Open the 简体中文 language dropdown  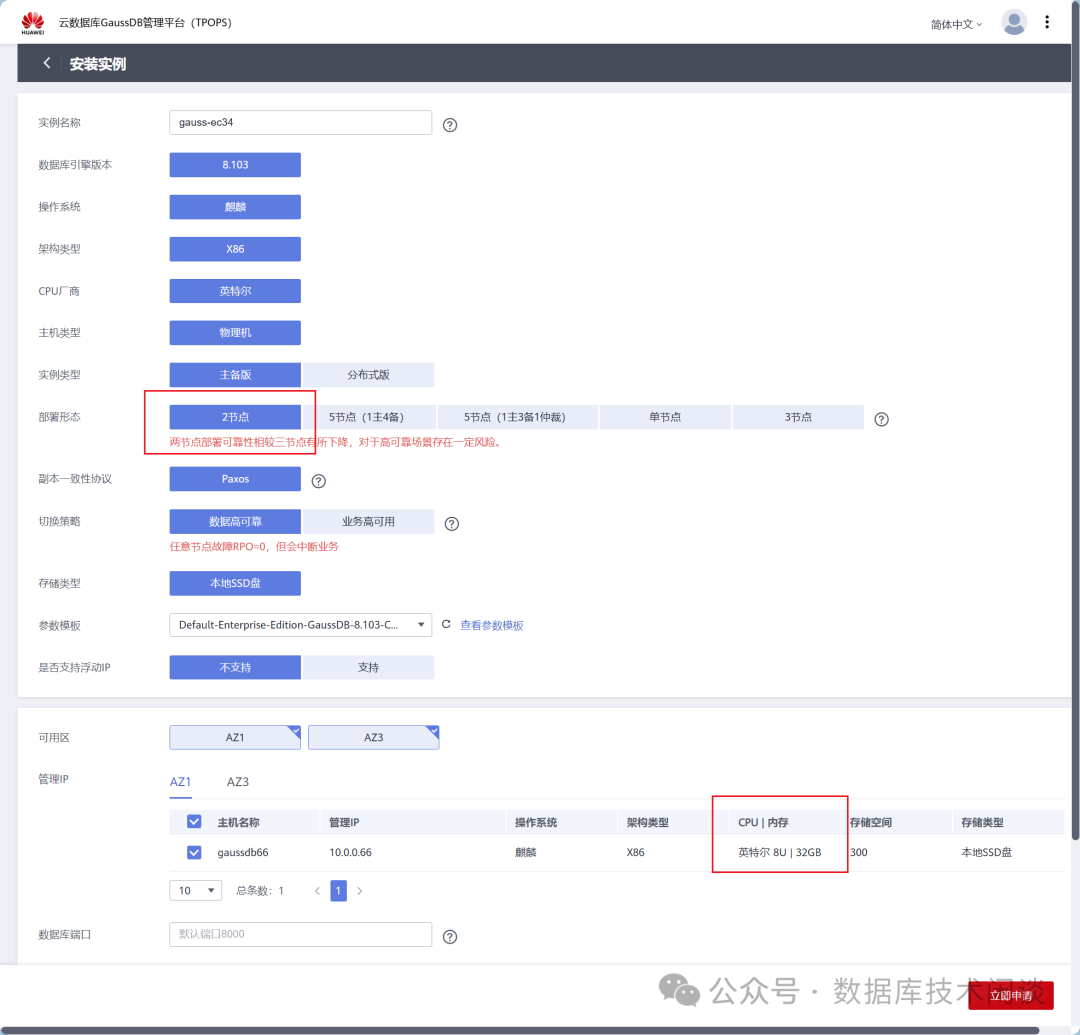pyautogui.click(x=956, y=25)
